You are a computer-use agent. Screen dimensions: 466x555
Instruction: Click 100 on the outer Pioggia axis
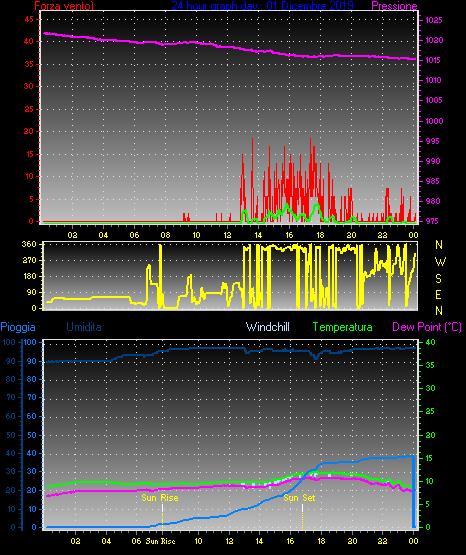click(x=9, y=342)
